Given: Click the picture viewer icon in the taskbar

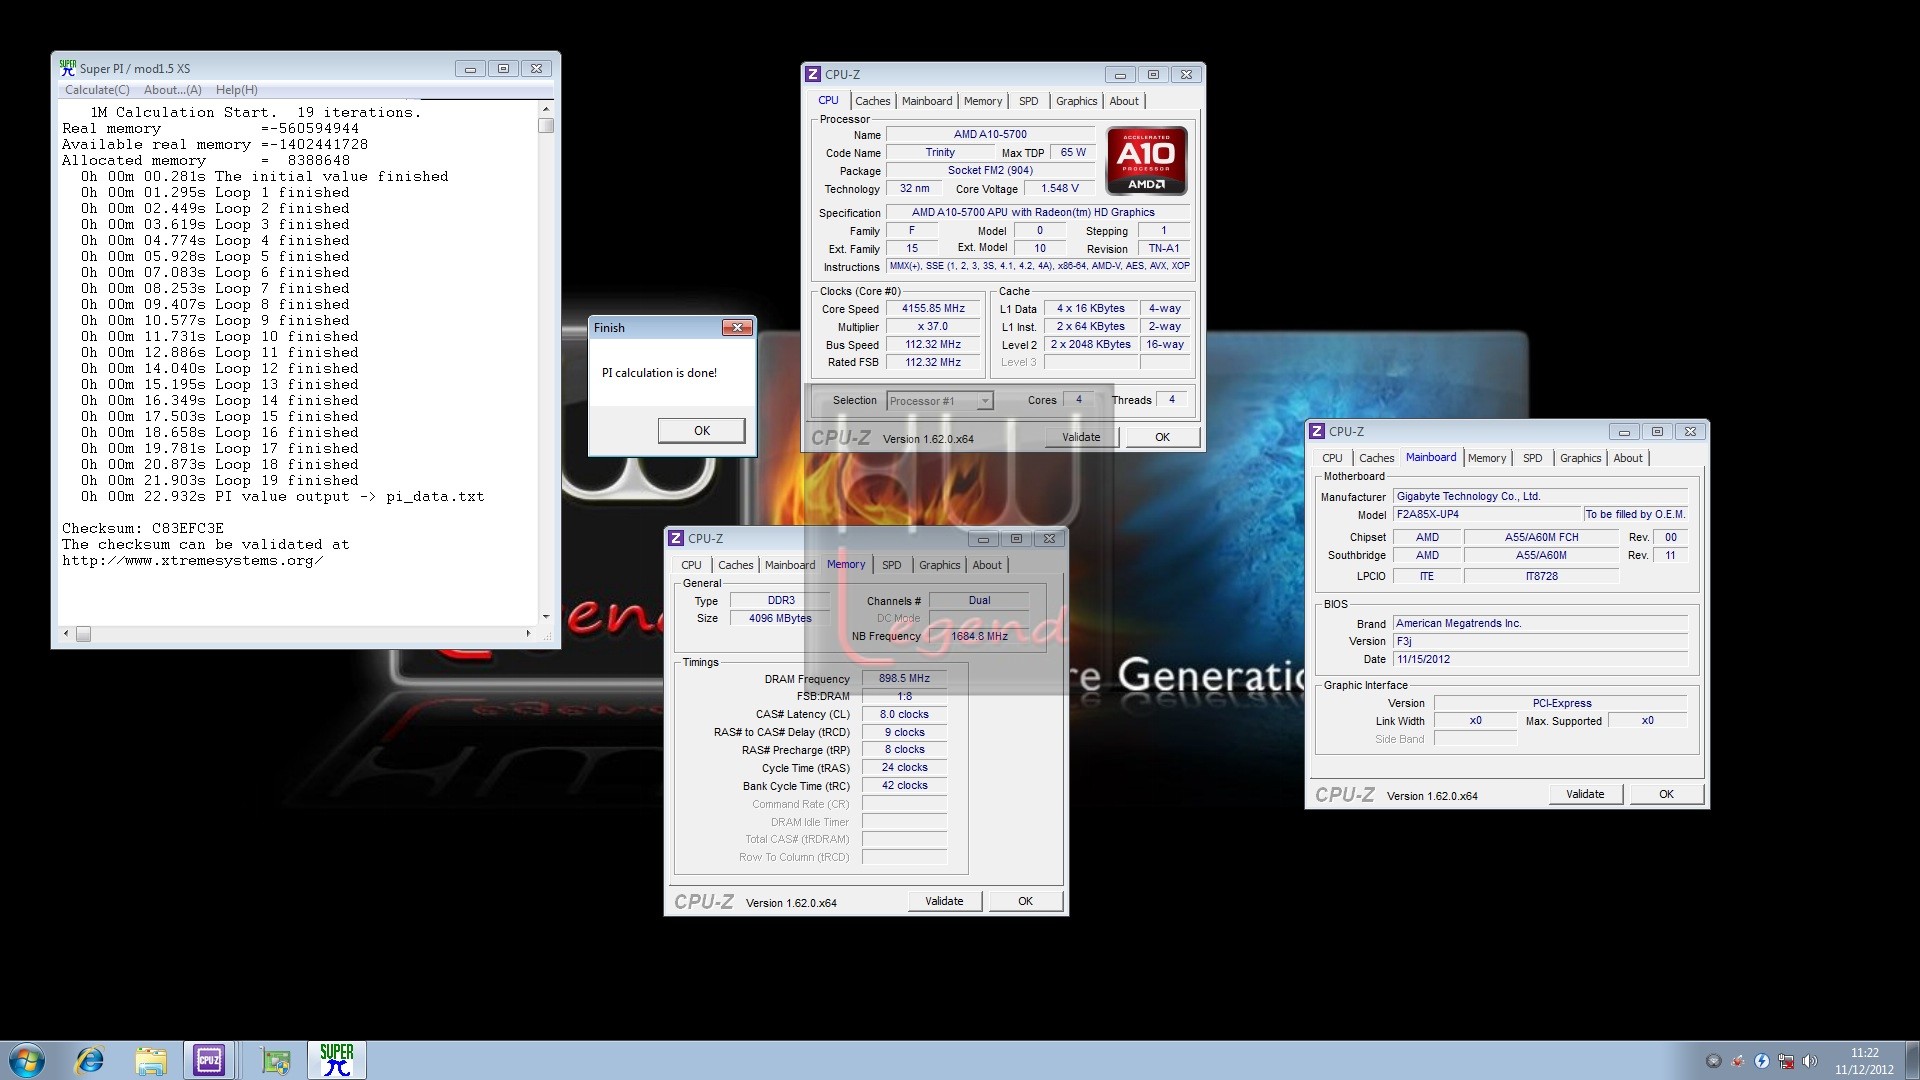Looking at the screenshot, I should (275, 1060).
